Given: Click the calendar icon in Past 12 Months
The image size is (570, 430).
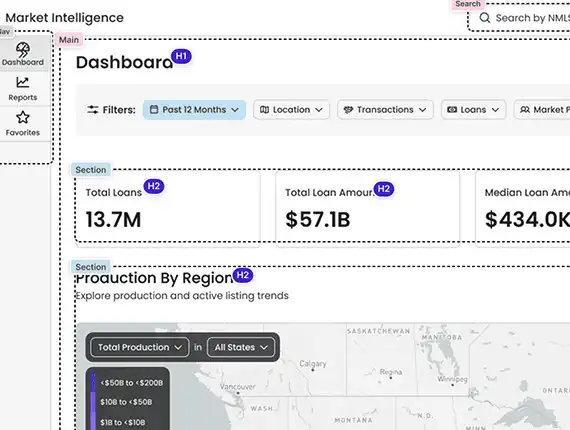Looking at the screenshot, I should (154, 109).
